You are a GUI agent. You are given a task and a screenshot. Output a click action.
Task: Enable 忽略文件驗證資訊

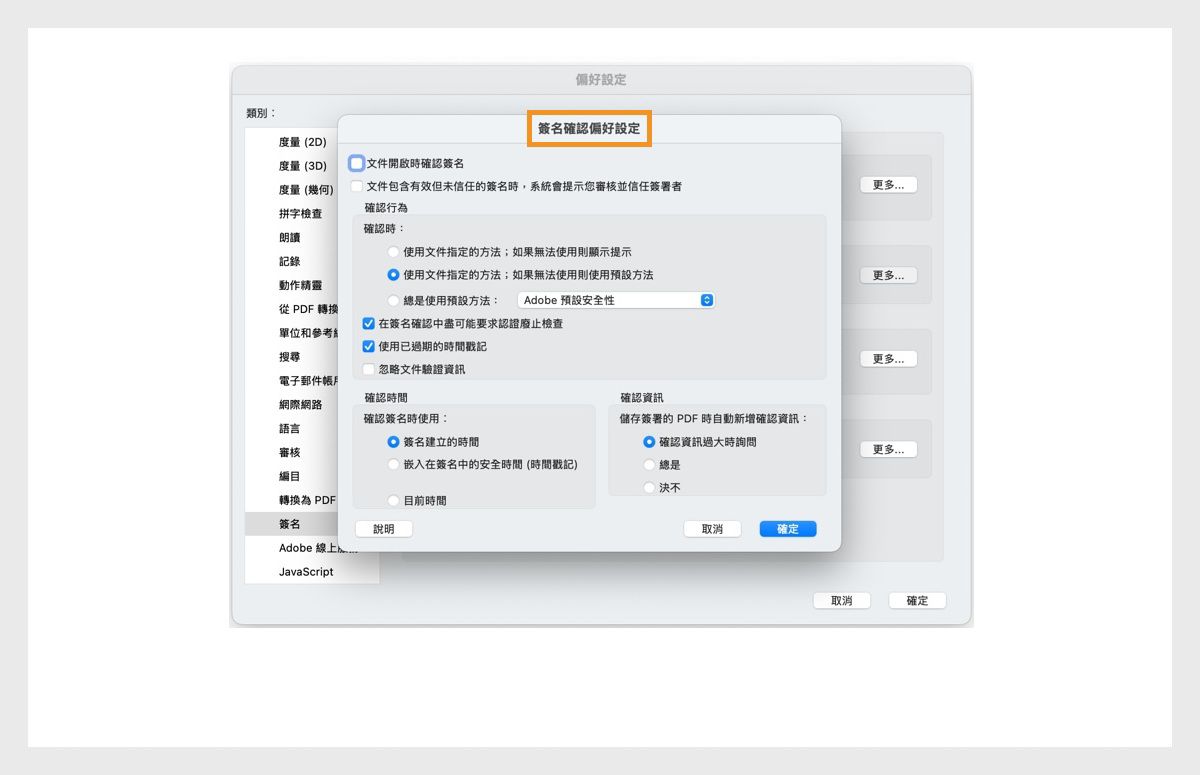click(x=370, y=367)
